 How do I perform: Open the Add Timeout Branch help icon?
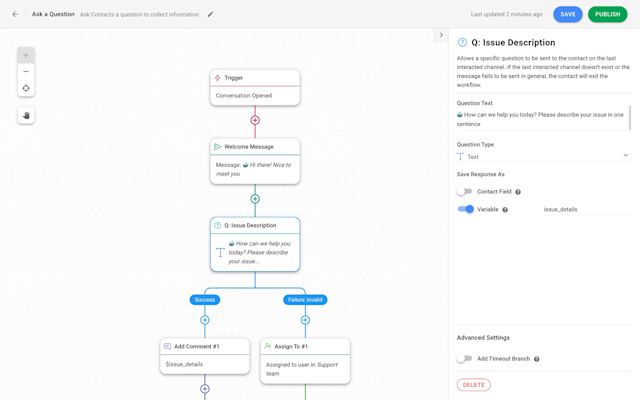[x=537, y=359]
